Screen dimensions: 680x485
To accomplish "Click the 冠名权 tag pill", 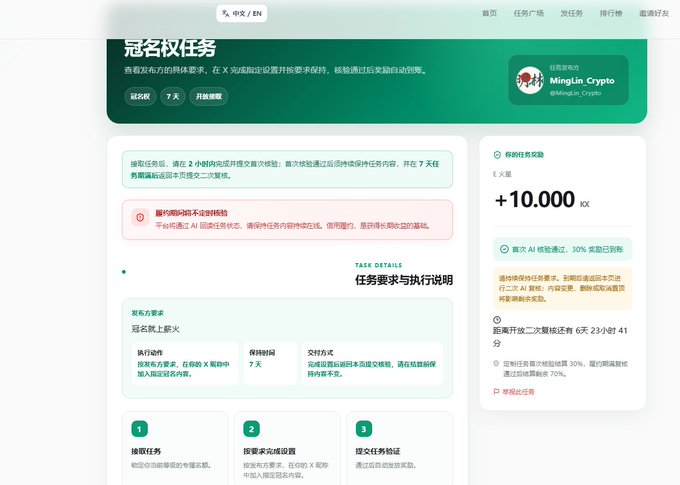I will point(140,96).
